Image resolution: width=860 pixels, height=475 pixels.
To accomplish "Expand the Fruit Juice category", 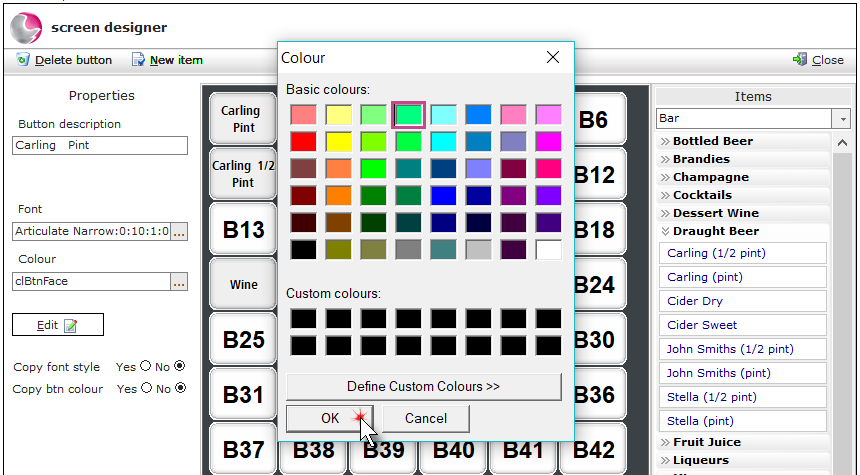I will (x=743, y=442).
